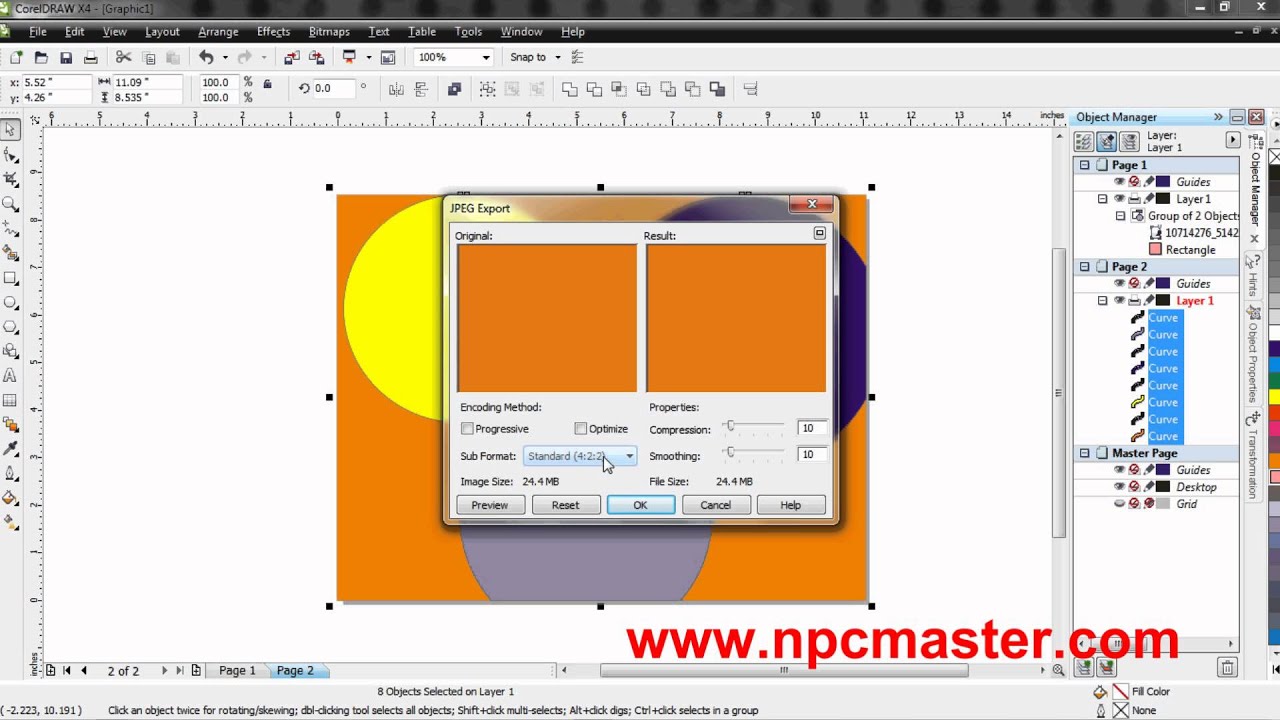Confirm export with OK button

640,505
